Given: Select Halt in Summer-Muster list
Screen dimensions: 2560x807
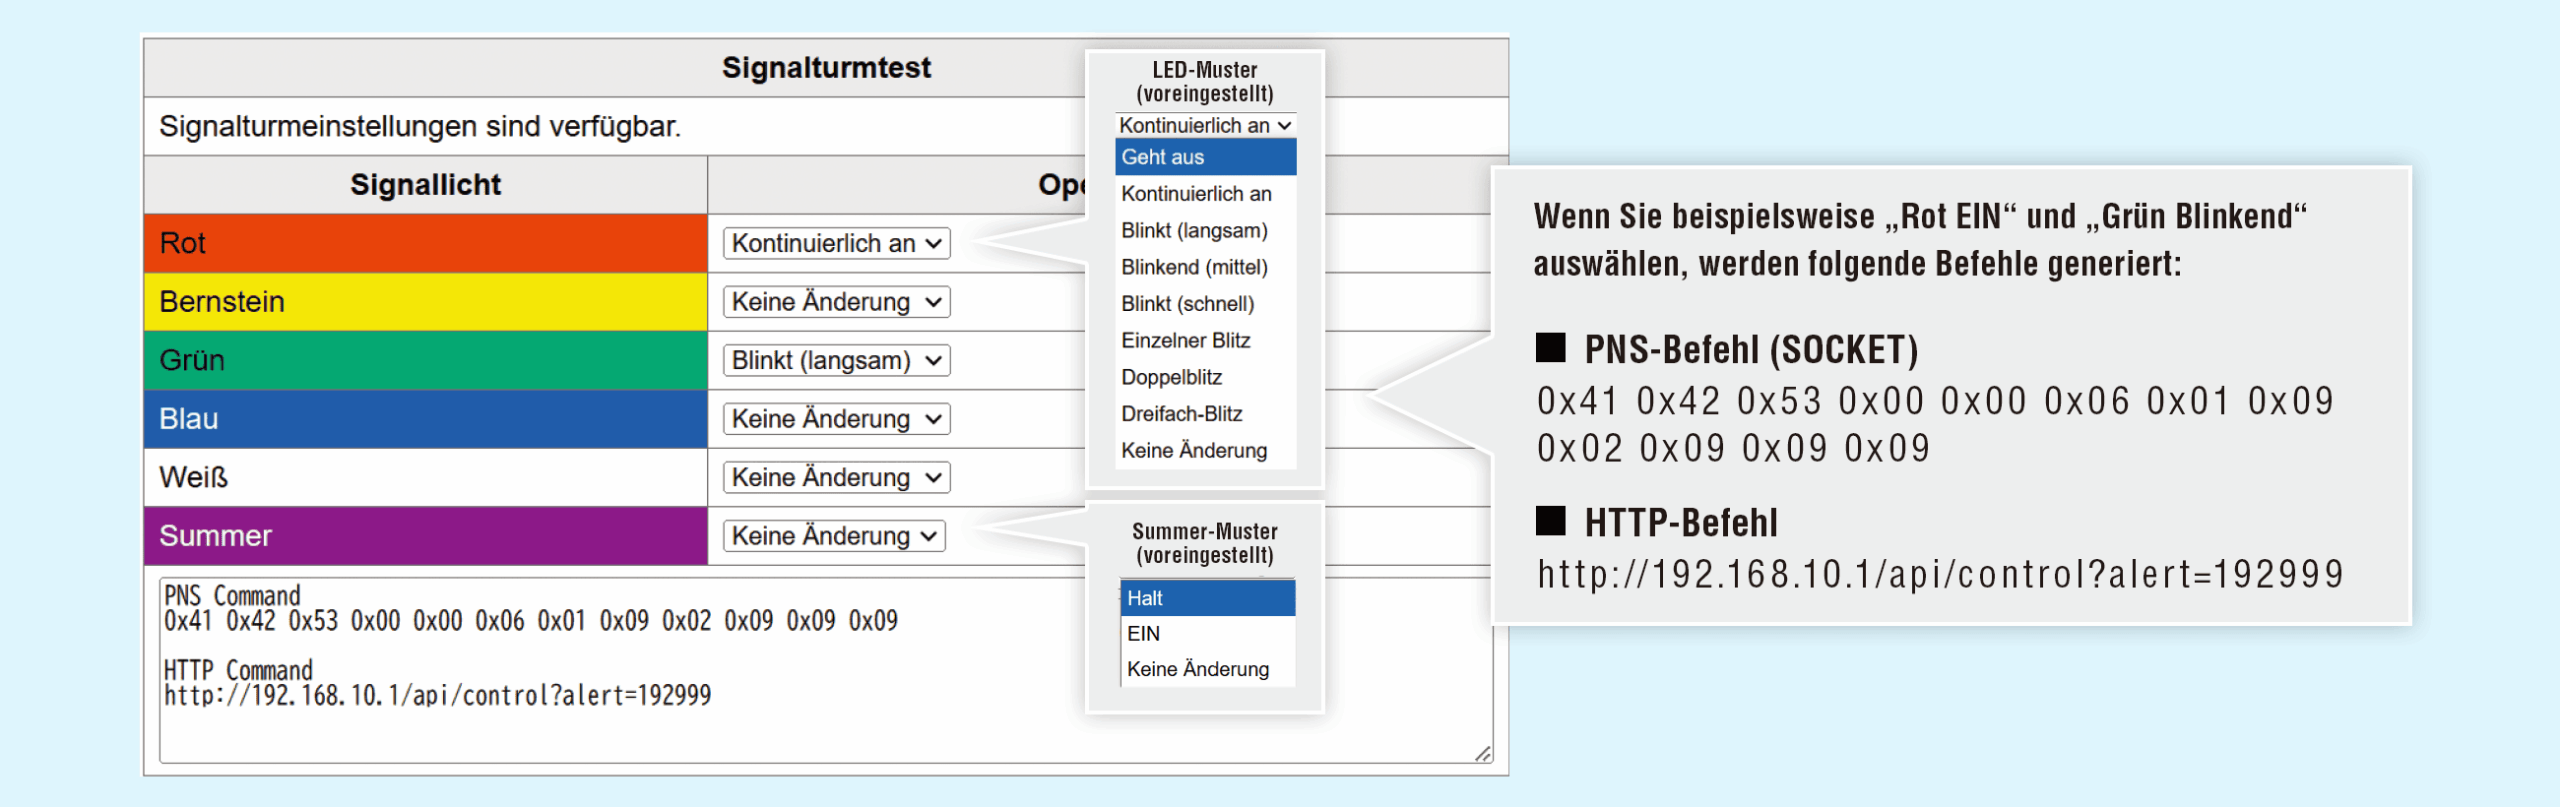Looking at the screenshot, I should [x=1207, y=598].
